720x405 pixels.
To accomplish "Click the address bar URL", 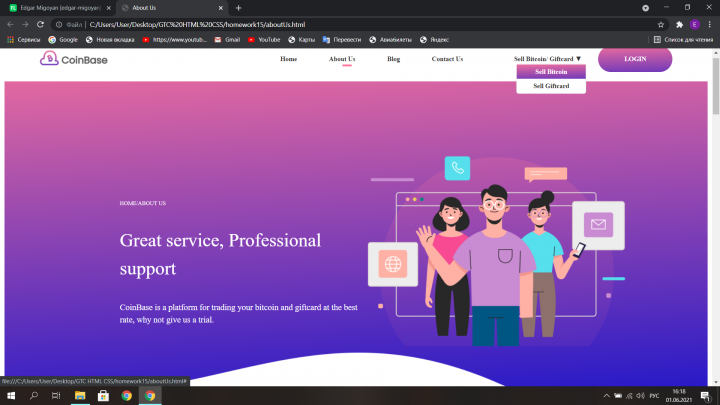I will (x=197, y=25).
